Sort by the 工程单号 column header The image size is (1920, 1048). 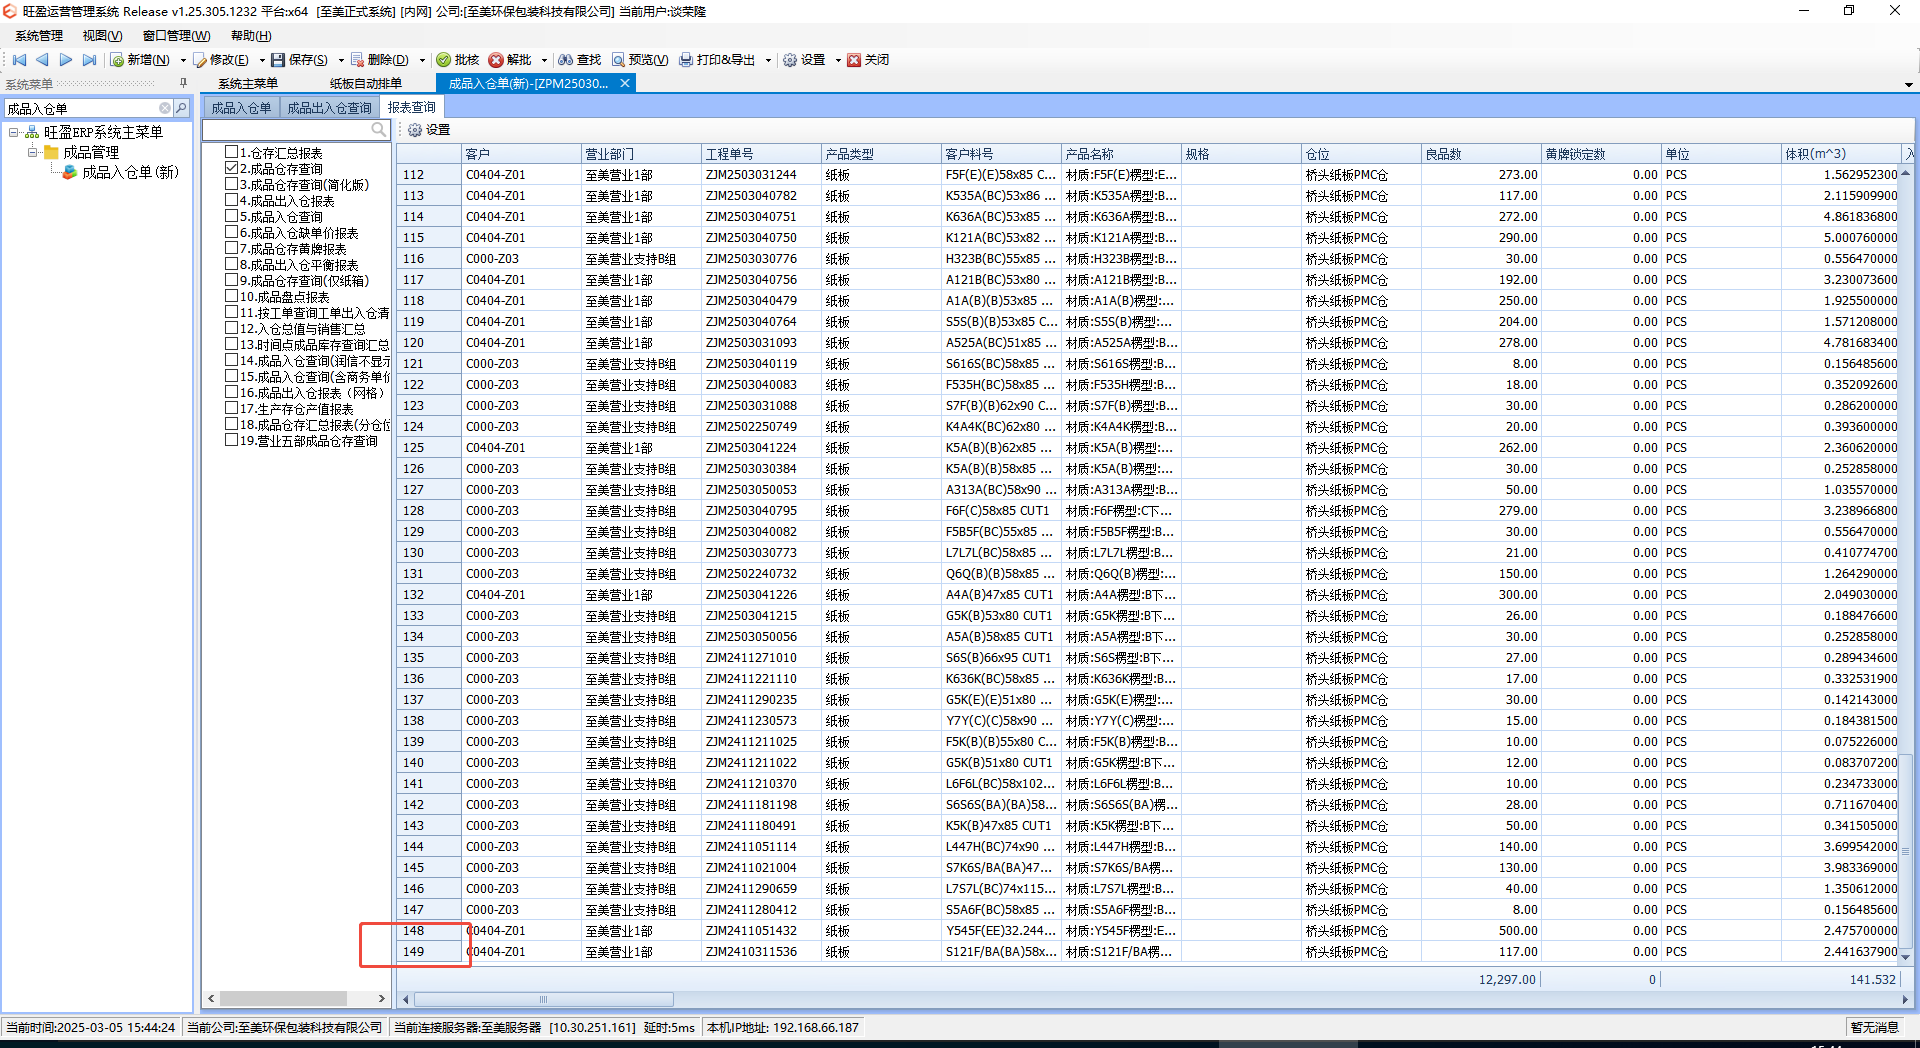coord(761,154)
